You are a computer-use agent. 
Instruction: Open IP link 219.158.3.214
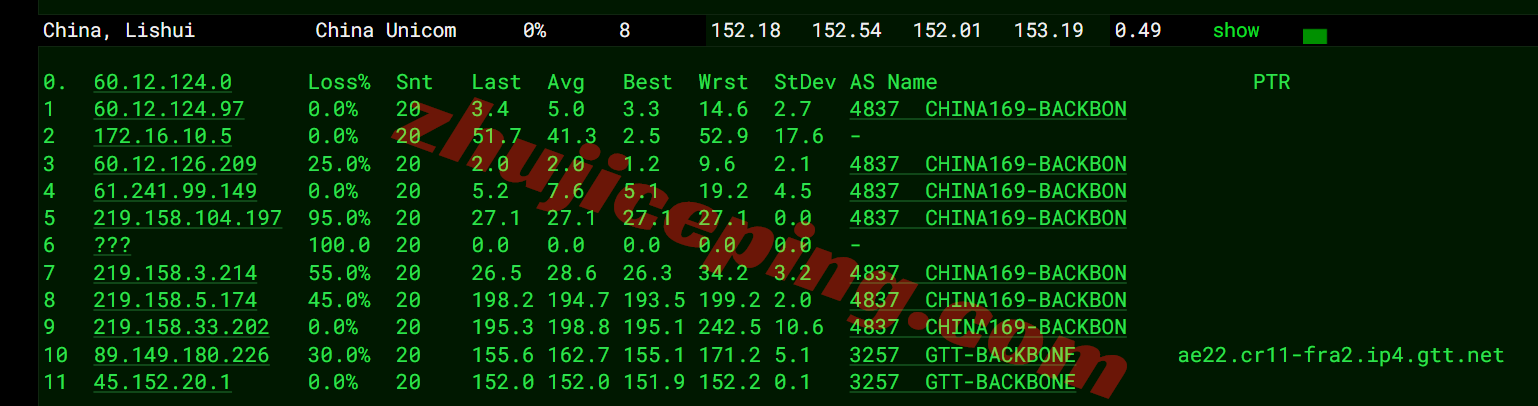click(175, 273)
